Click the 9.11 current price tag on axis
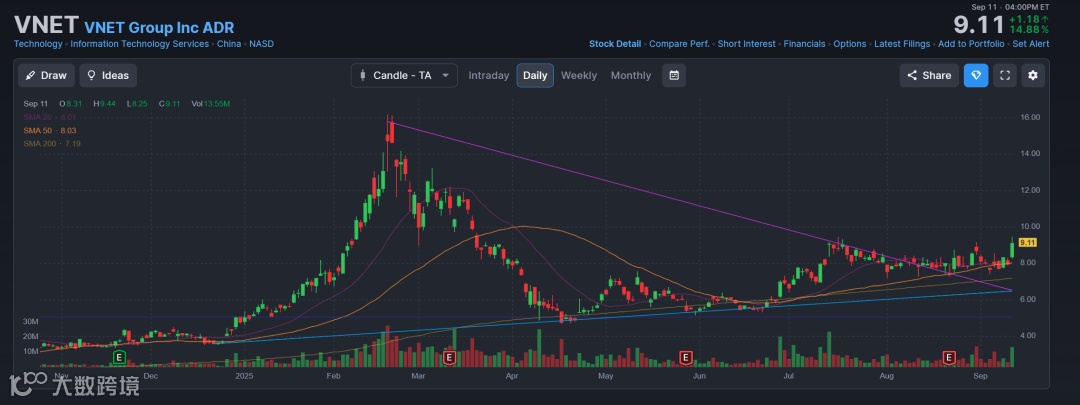The height and width of the screenshot is (405, 1080). tap(1028, 242)
